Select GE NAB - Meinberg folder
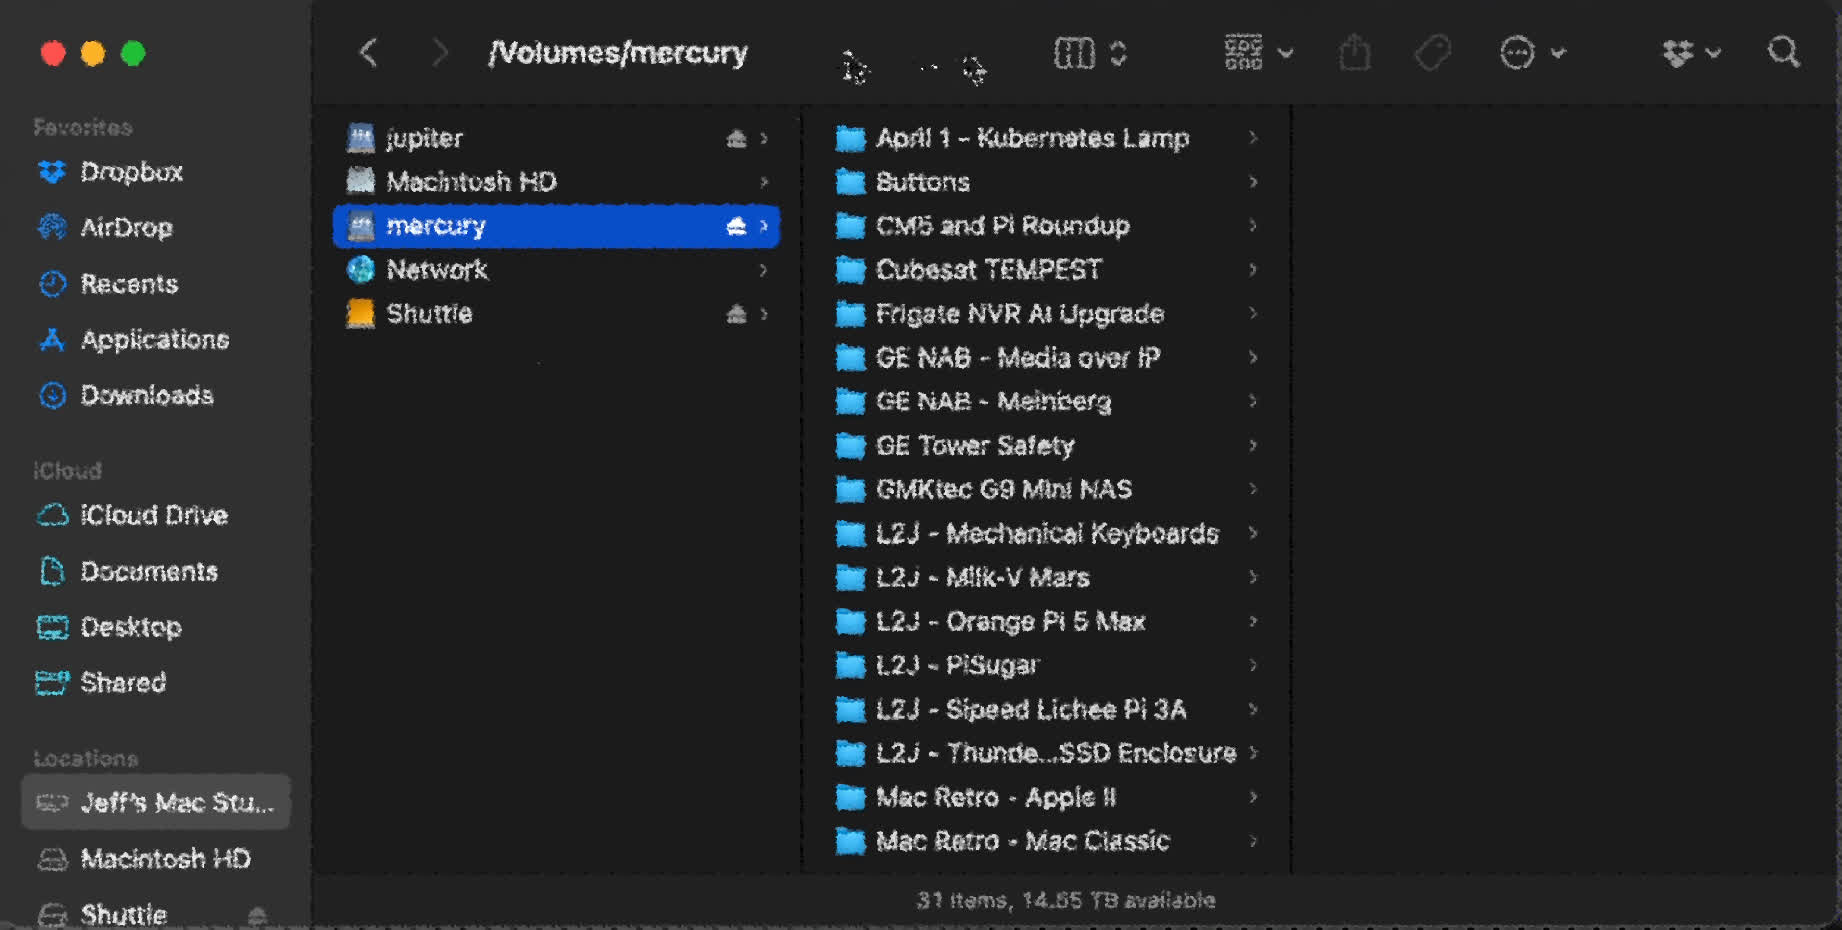This screenshot has width=1842, height=930. (x=1046, y=402)
